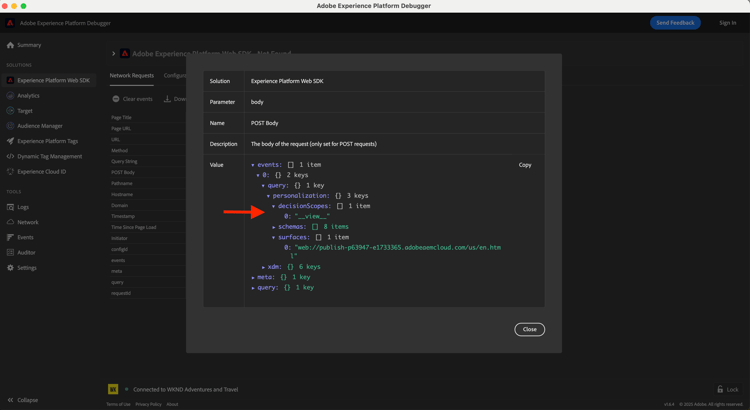The height and width of the screenshot is (410, 750).
Task: Collapse the decisionScopes node
Action: pyautogui.click(x=274, y=206)
